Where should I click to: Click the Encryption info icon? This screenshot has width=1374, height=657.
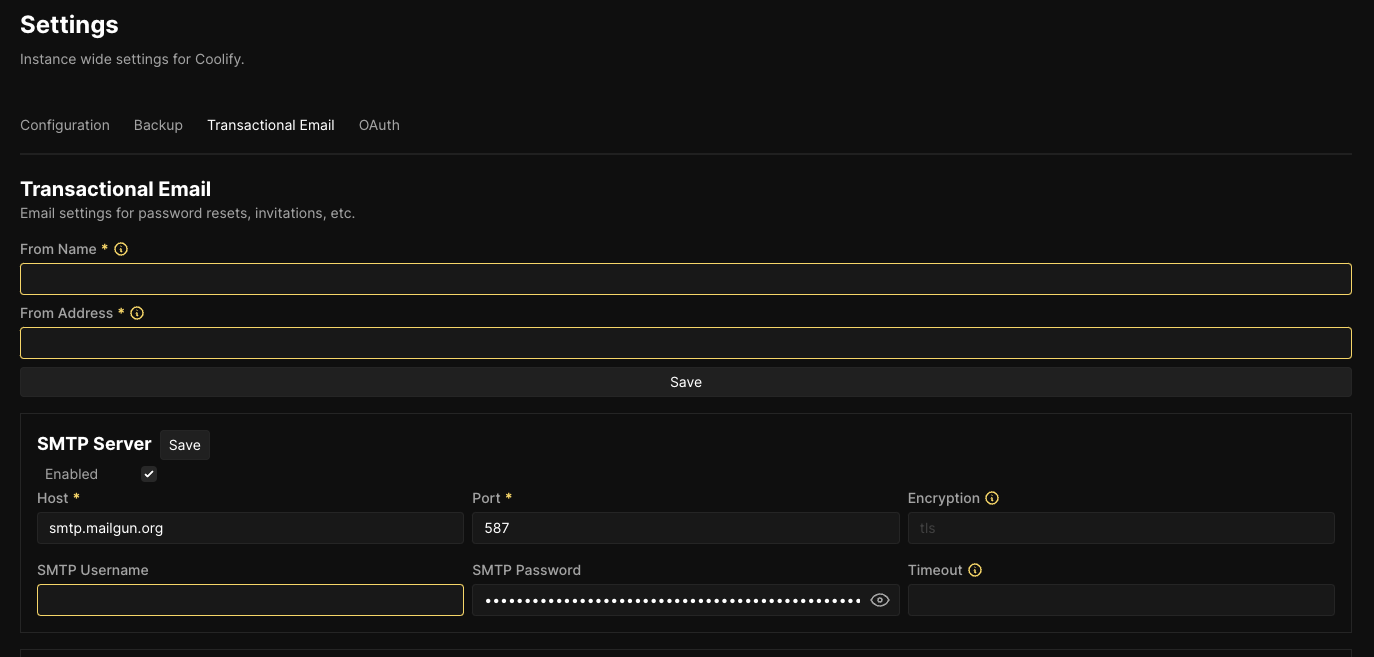coord(992,498)
